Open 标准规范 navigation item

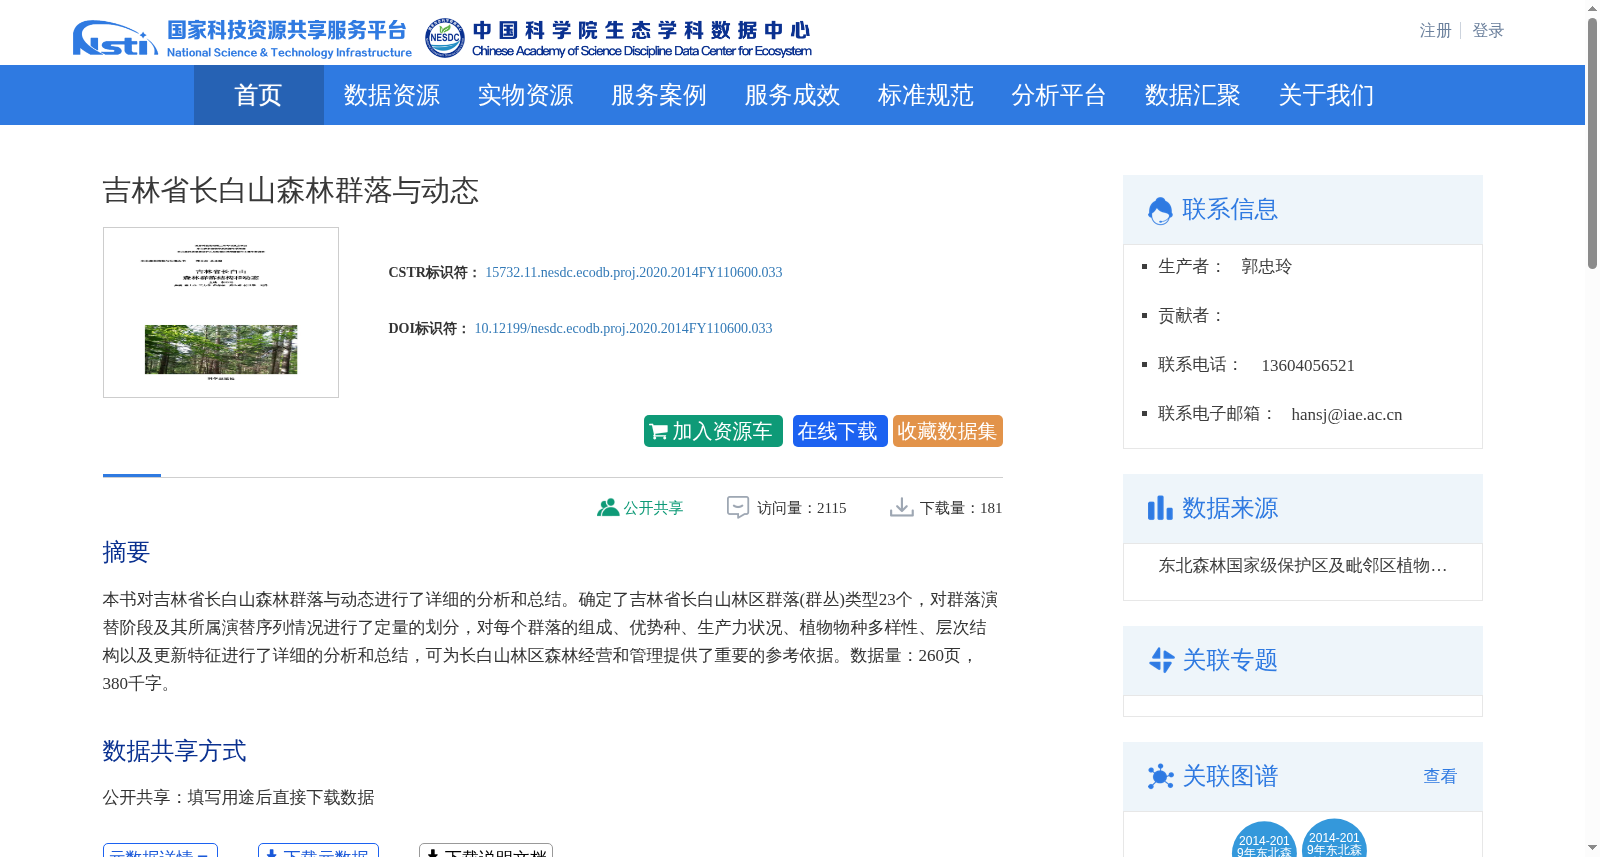pyautogui.click(x=926, y=95)
